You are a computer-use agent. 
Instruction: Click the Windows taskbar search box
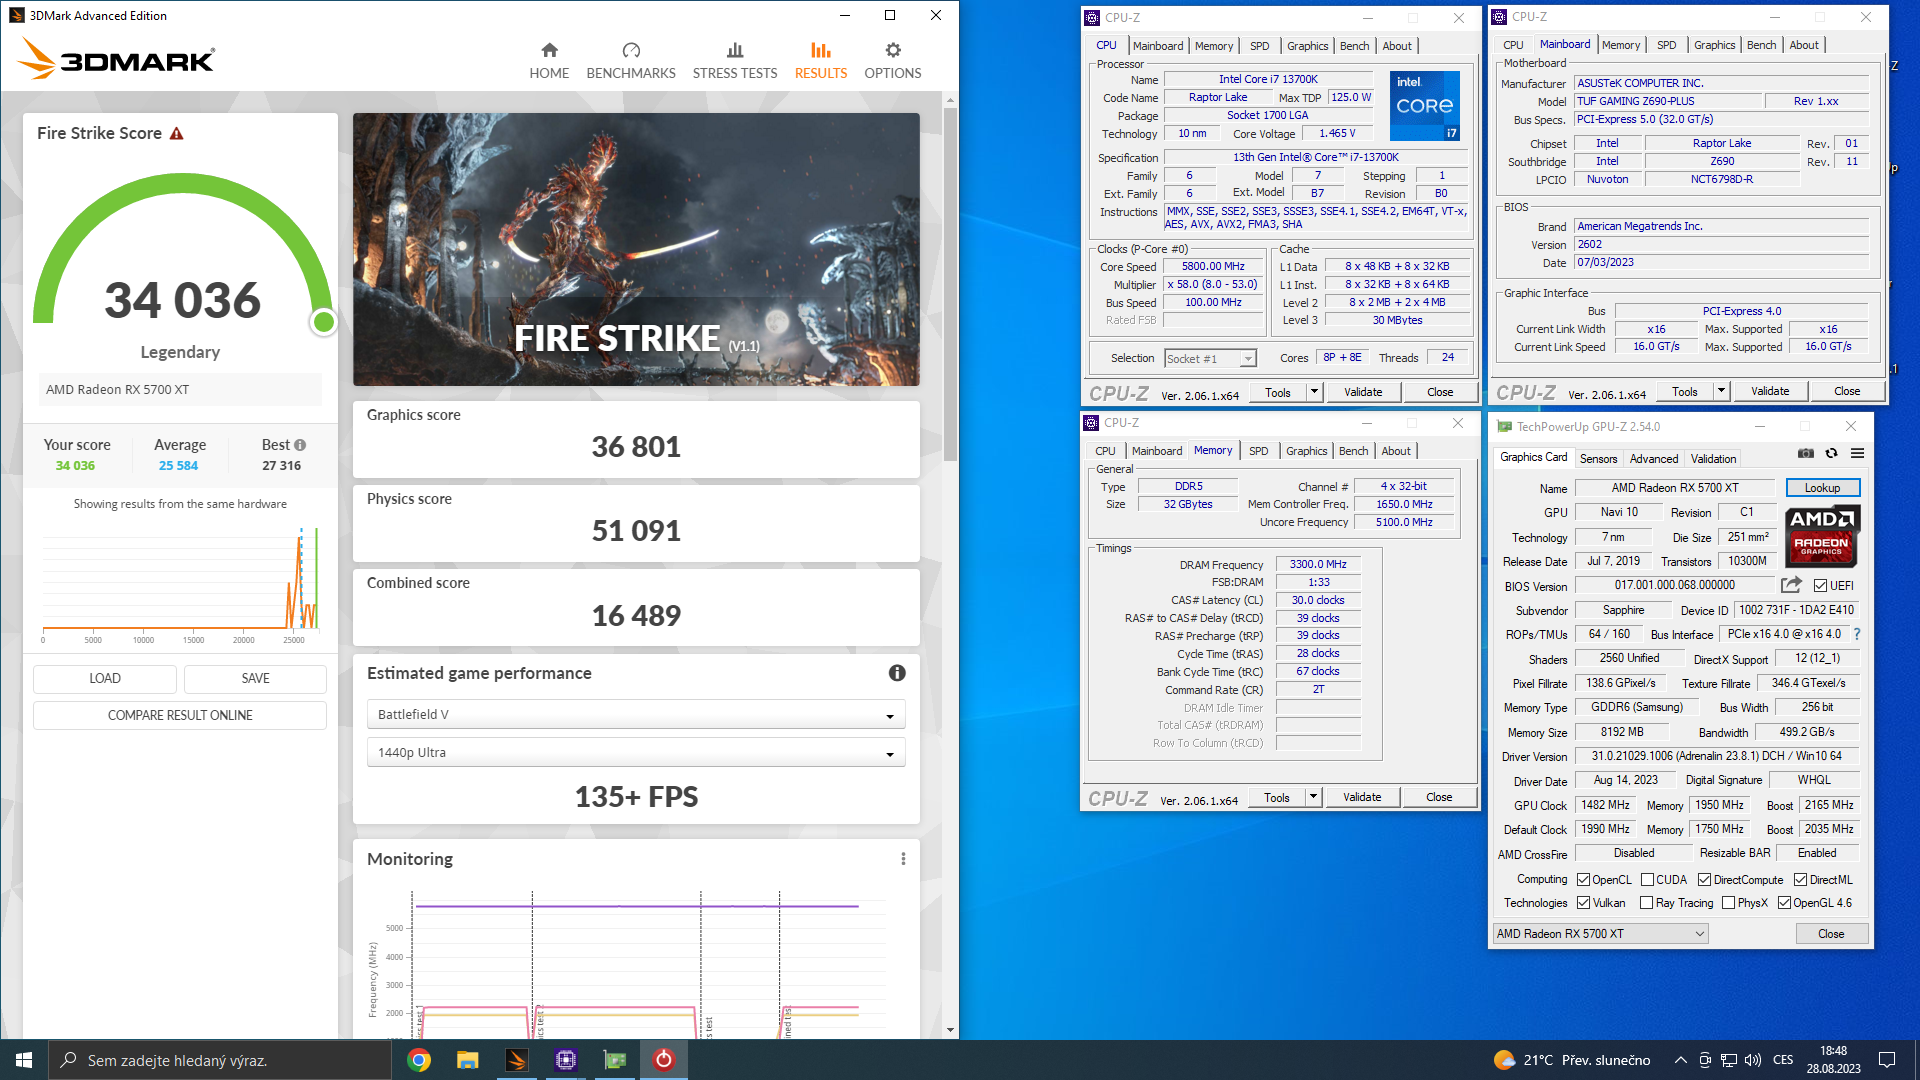(x=220, y=1060)
